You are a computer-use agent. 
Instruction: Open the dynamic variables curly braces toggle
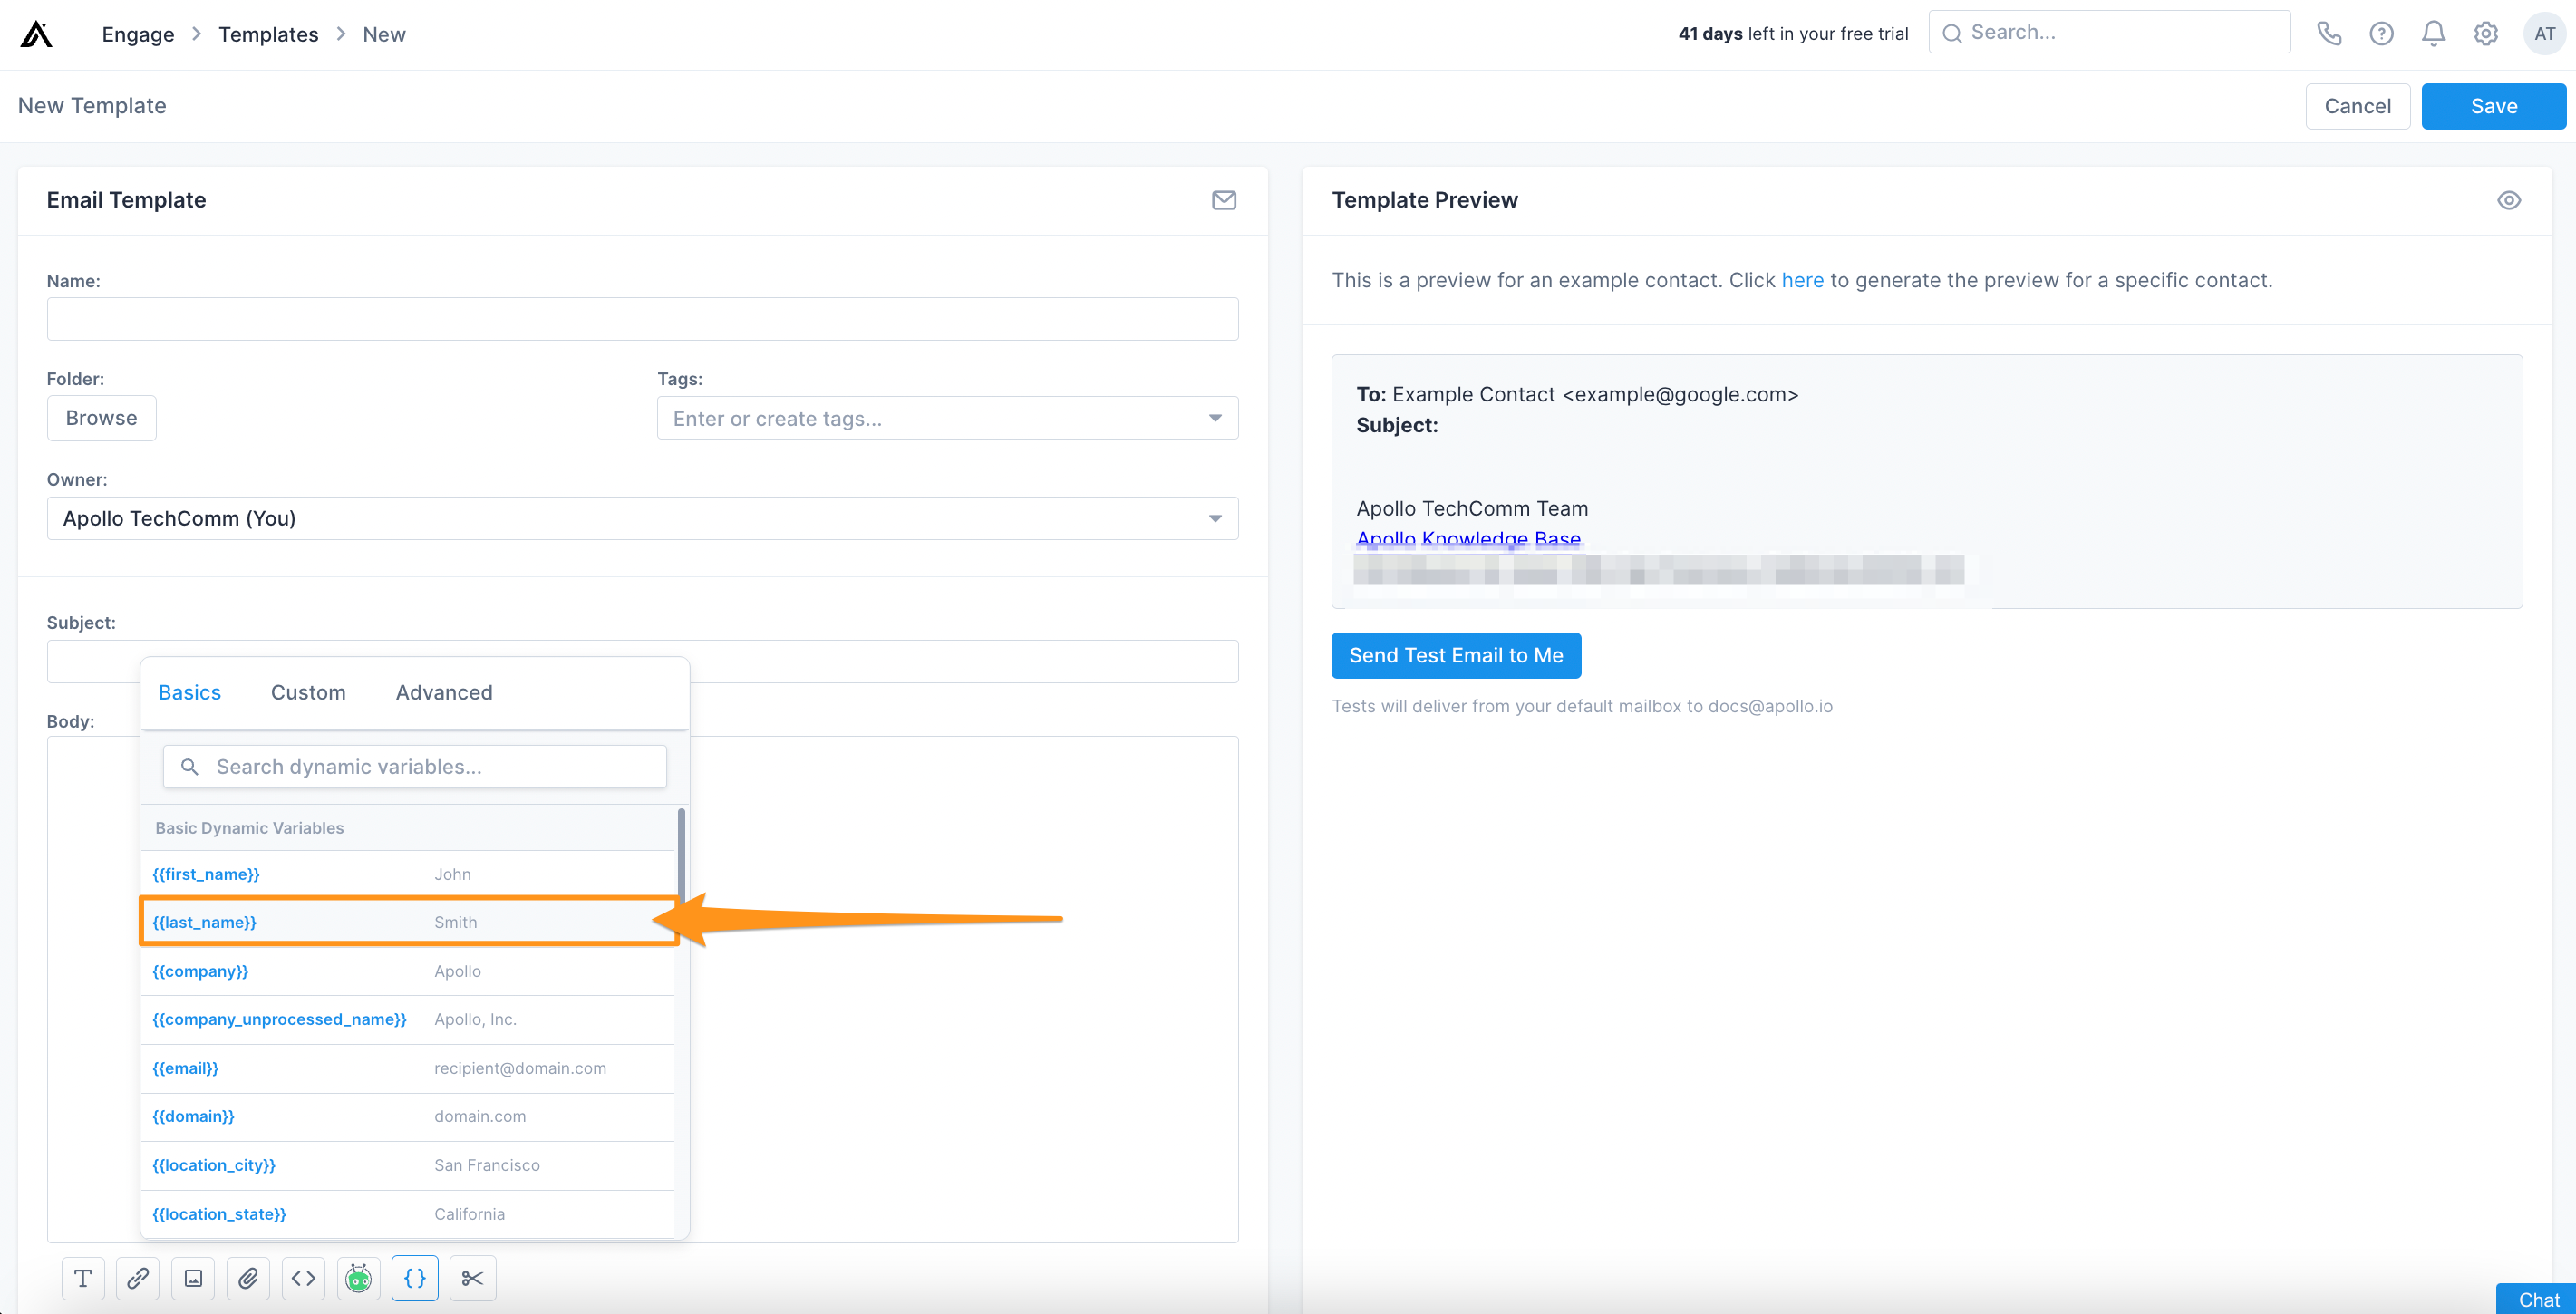pyautogui.click(x=415, y=1277)
